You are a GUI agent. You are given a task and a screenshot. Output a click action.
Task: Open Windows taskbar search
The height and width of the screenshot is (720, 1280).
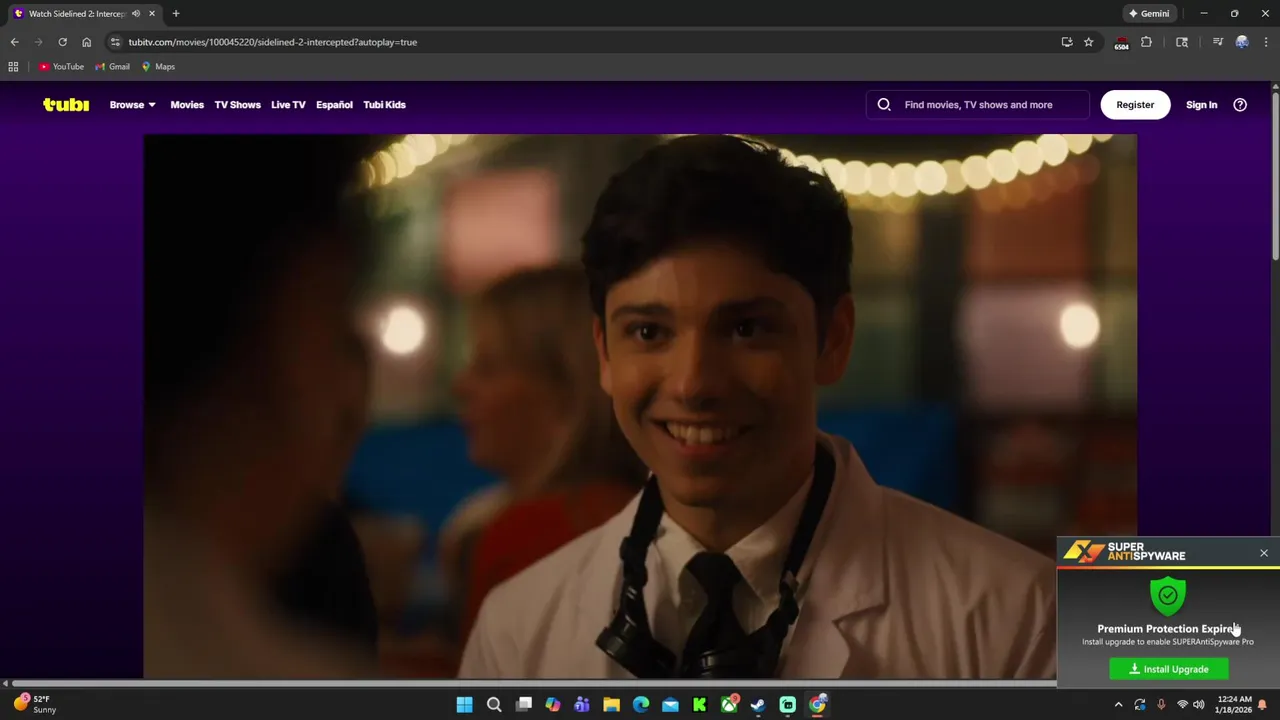point(494,704)
